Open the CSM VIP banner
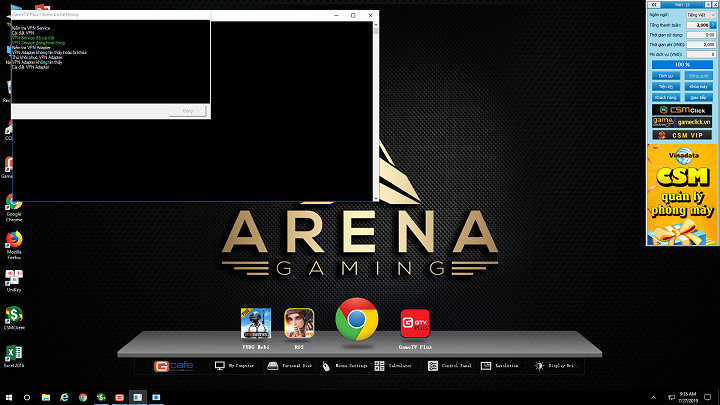This screenshot has width=720, height=405. 682,135
